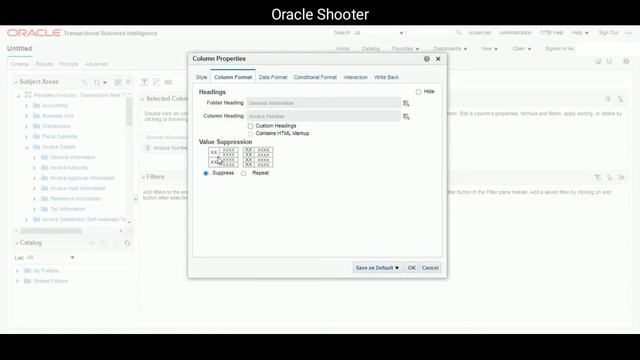The width and height of the screenshot is (640, 360).
Task: Click the search icon in Subject Areas
Action: [x=84, y=82]
